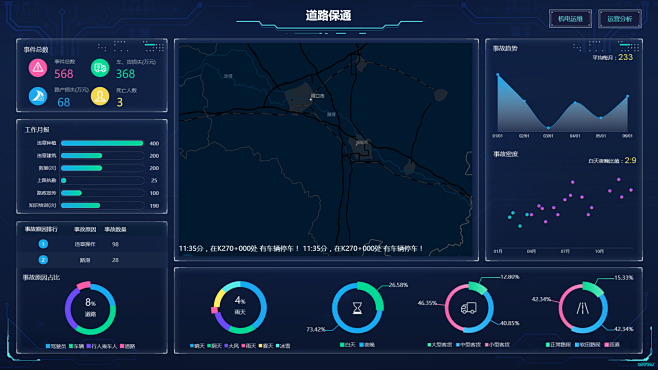Click the blue number 2 ranking badge

(x=43, y=260)
